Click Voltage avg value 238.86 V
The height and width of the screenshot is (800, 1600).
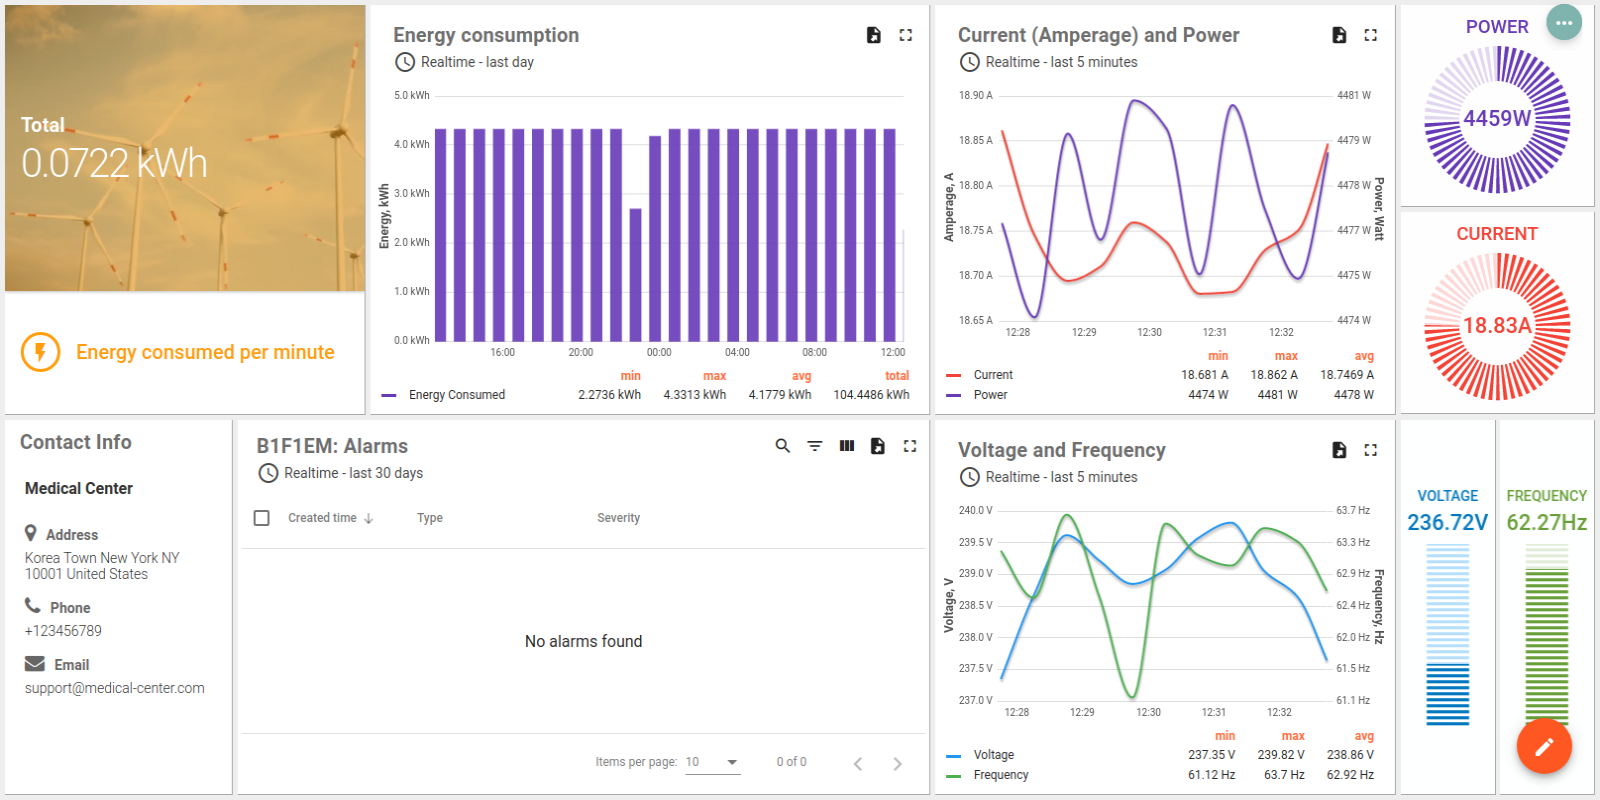coord(1350,755)
